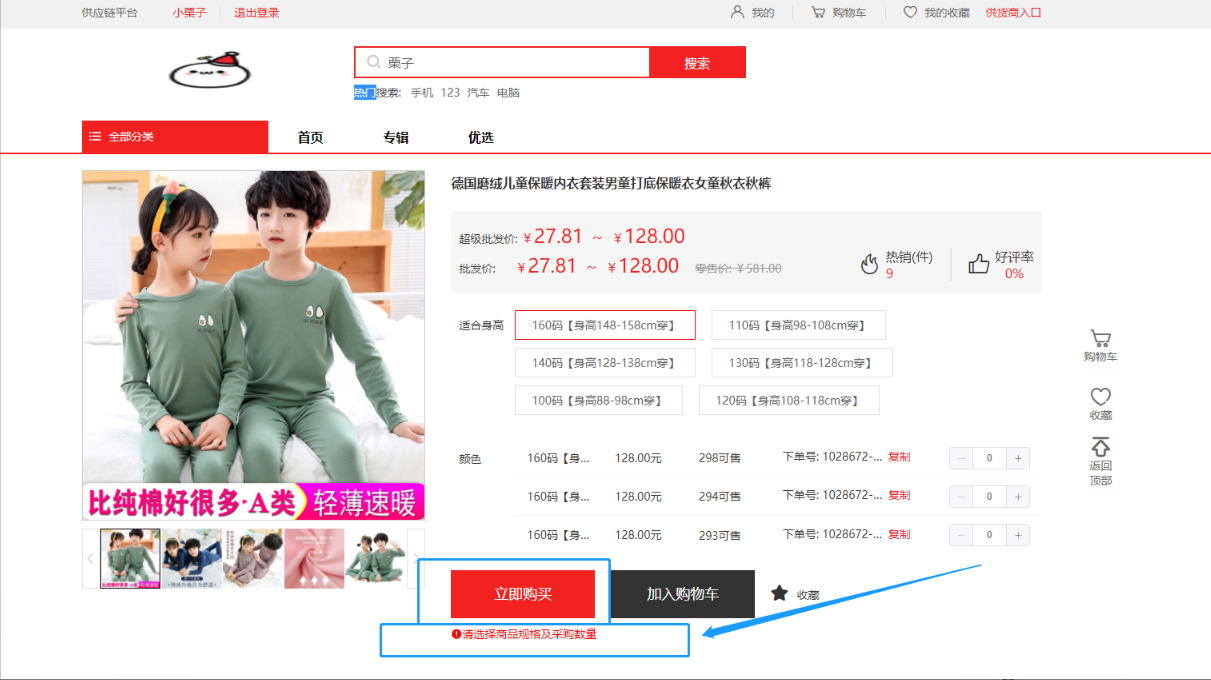Click the user profile icon 我的

click(x=738, y=13)
